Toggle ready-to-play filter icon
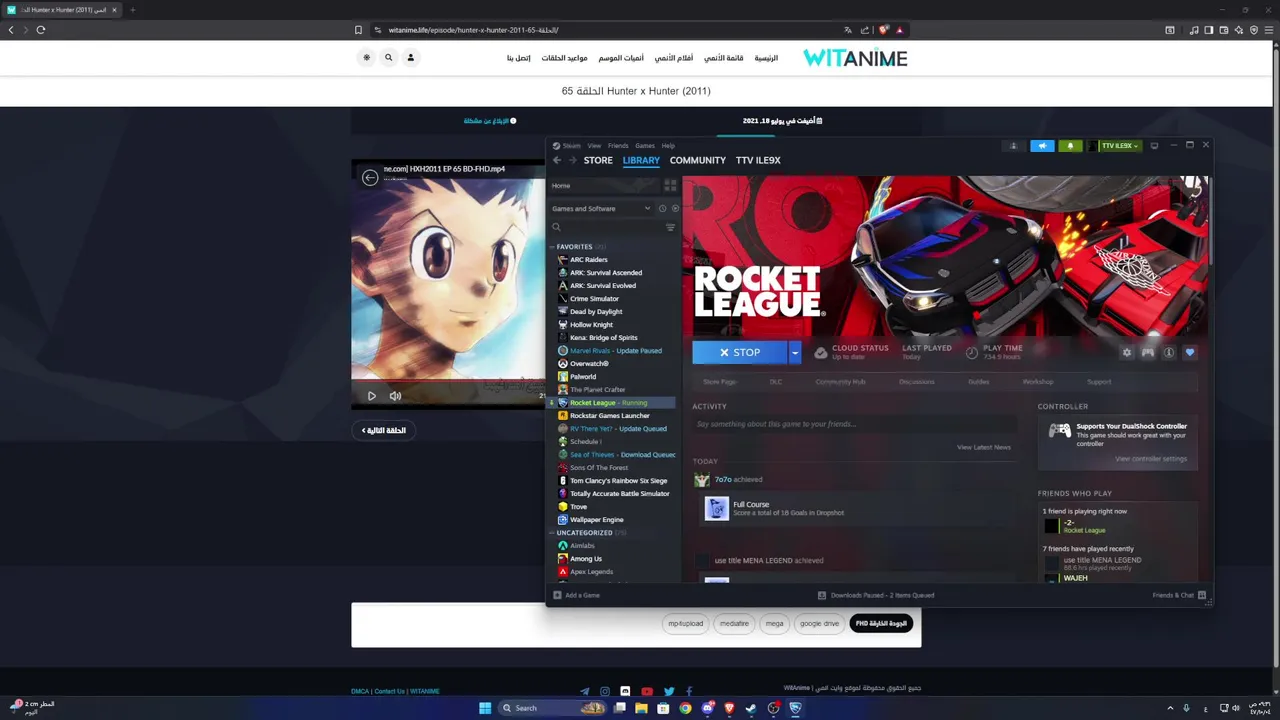The image size is (1280, 720). point(675,208)
